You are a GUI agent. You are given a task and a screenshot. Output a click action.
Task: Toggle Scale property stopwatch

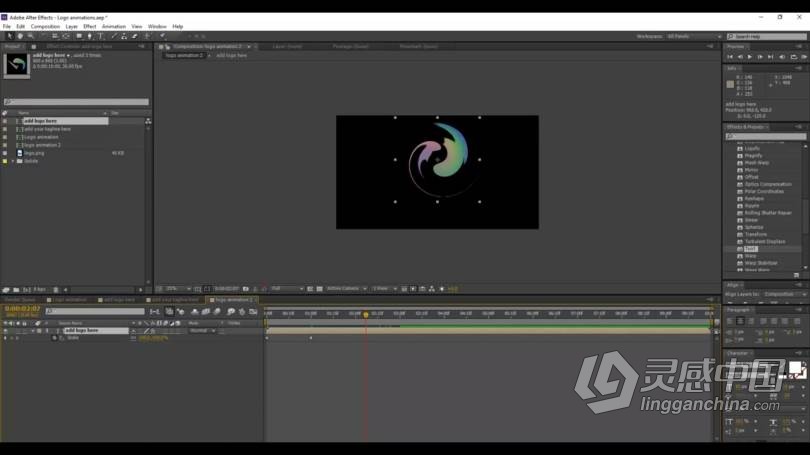[x=54, y=338]
